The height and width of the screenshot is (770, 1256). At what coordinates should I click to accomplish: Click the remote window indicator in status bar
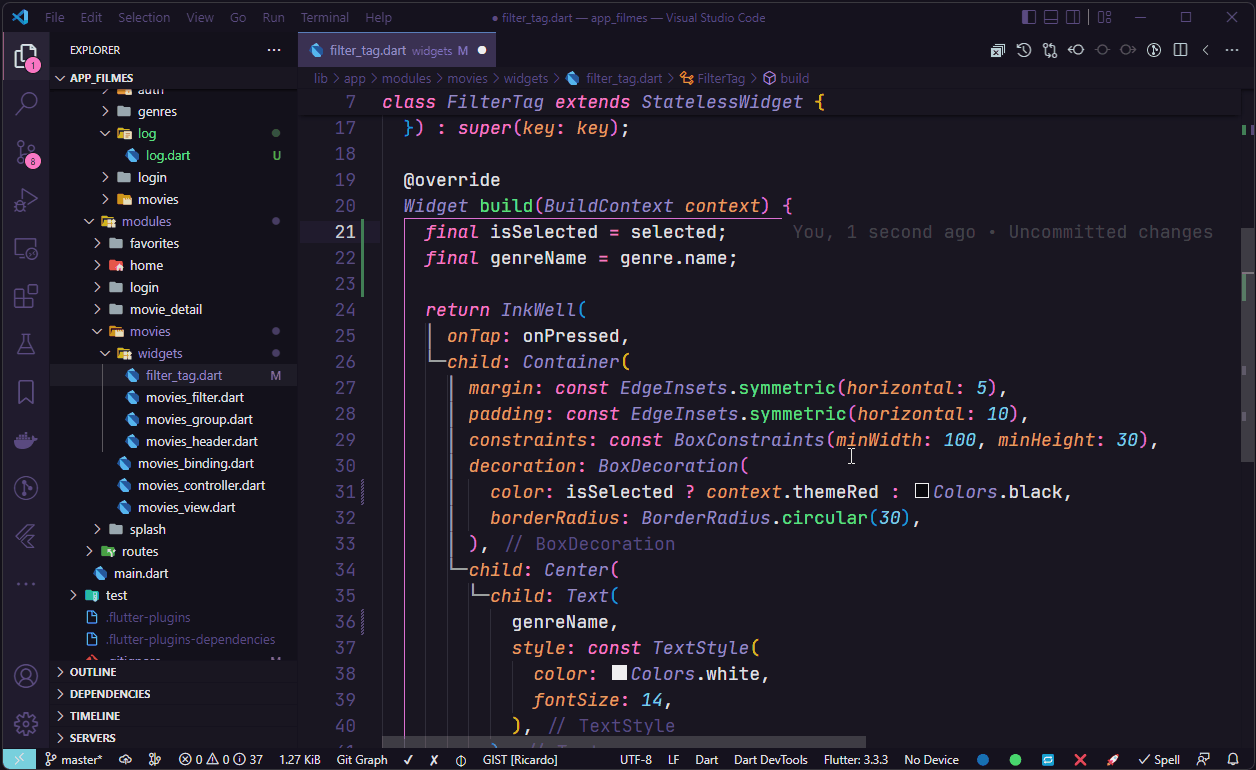pyautogui.click(x=18, y=760)
